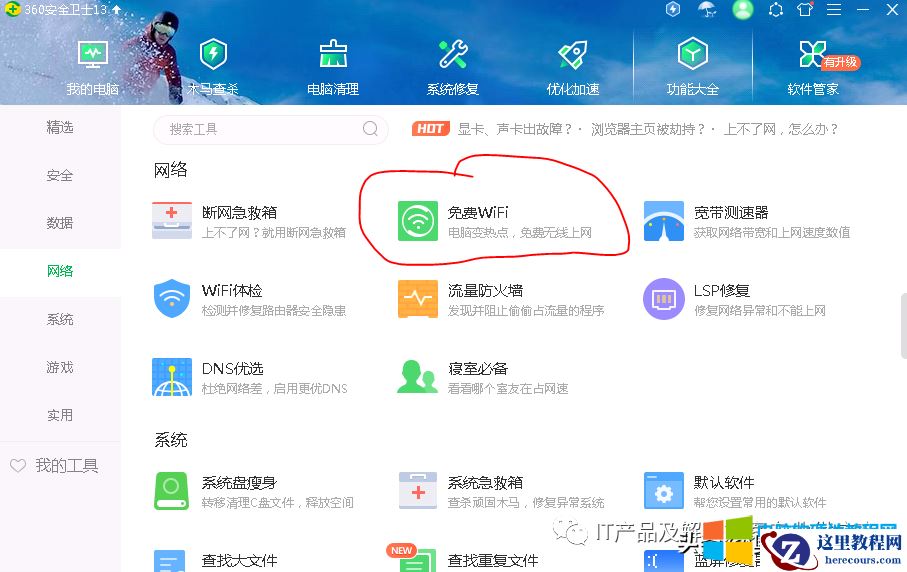Open 默认软件 gear icon
Screen dimensions: 907x572
[663, 490]
